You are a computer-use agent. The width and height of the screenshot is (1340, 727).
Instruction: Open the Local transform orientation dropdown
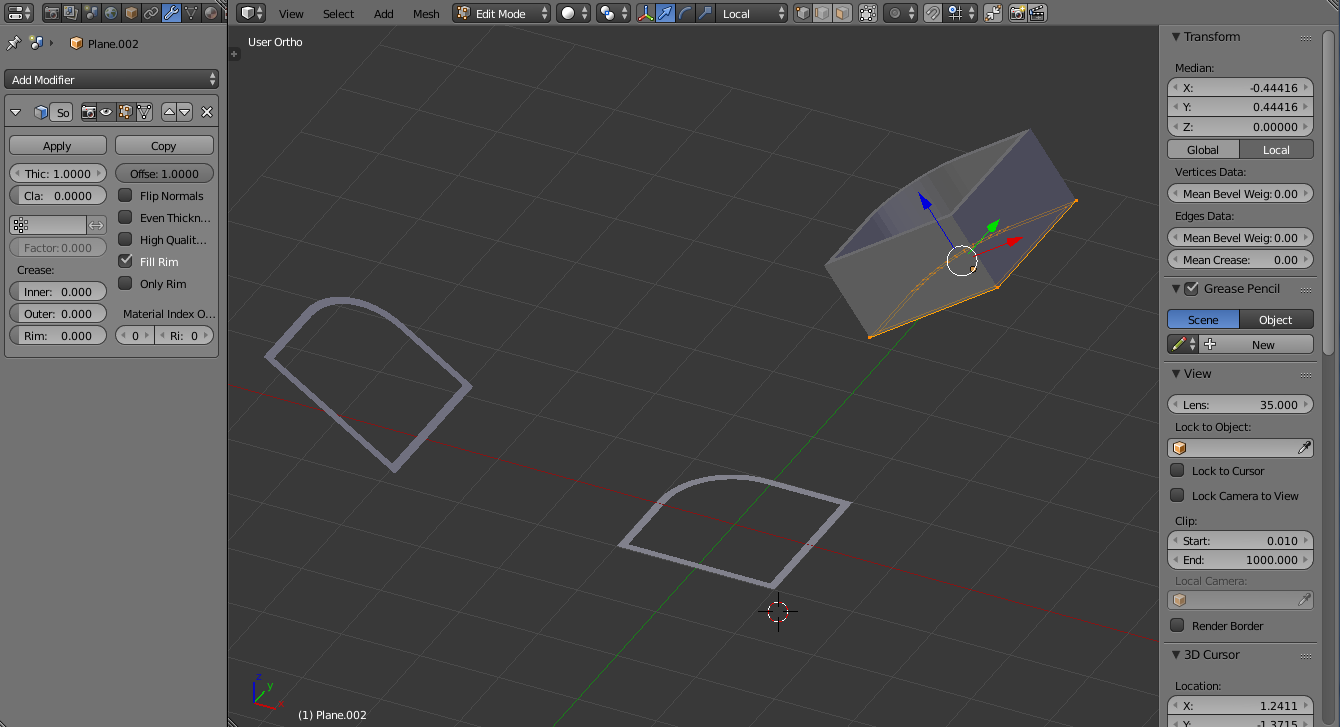[752, 13]
